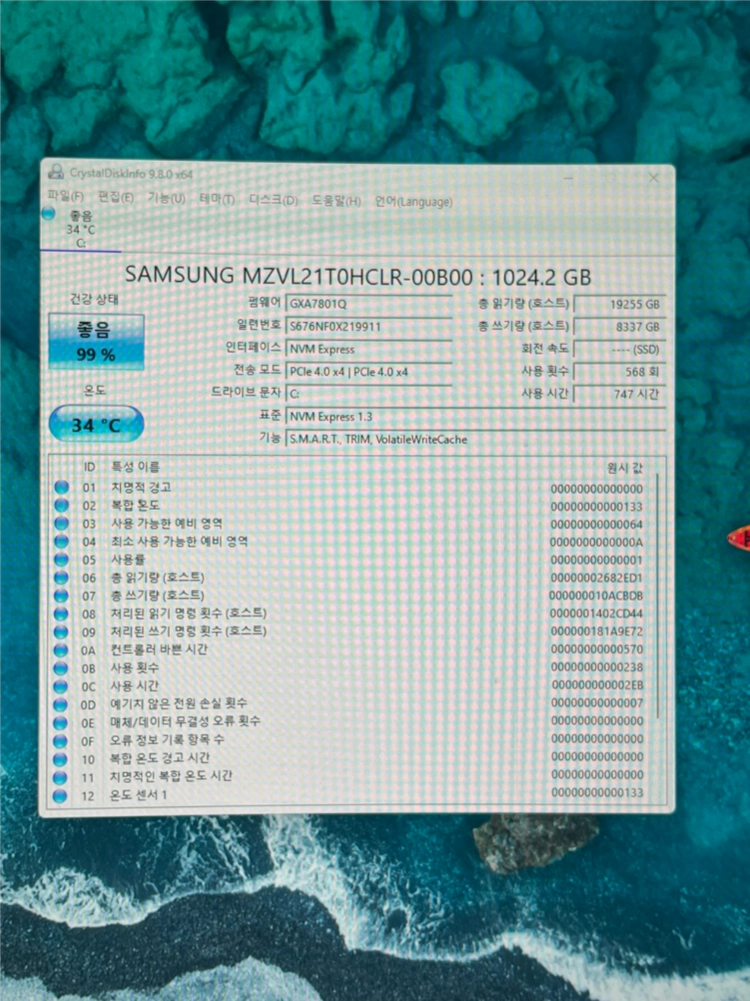Click status orb for 05 사용률
This screenshot has height=1001, width=750.
tap(61, 559)
